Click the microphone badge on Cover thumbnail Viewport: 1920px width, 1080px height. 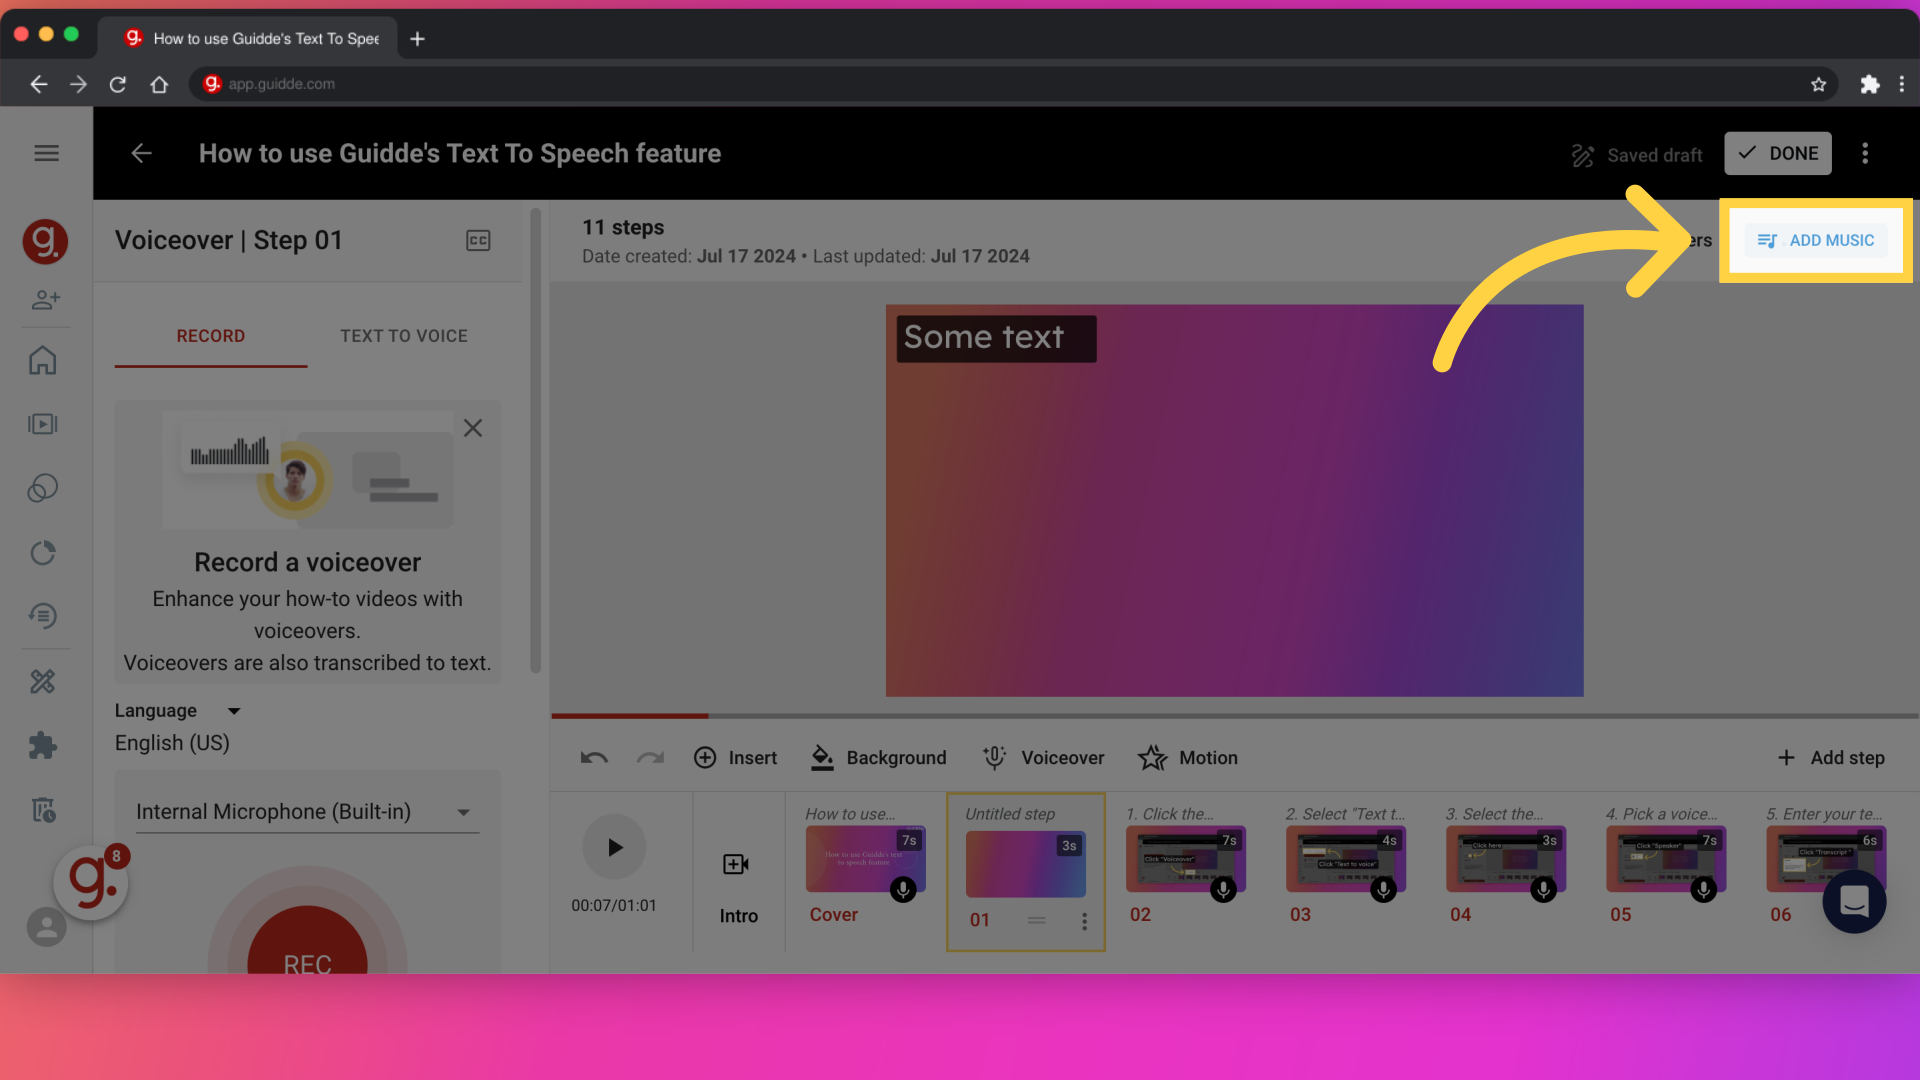[x=903, y=889]
